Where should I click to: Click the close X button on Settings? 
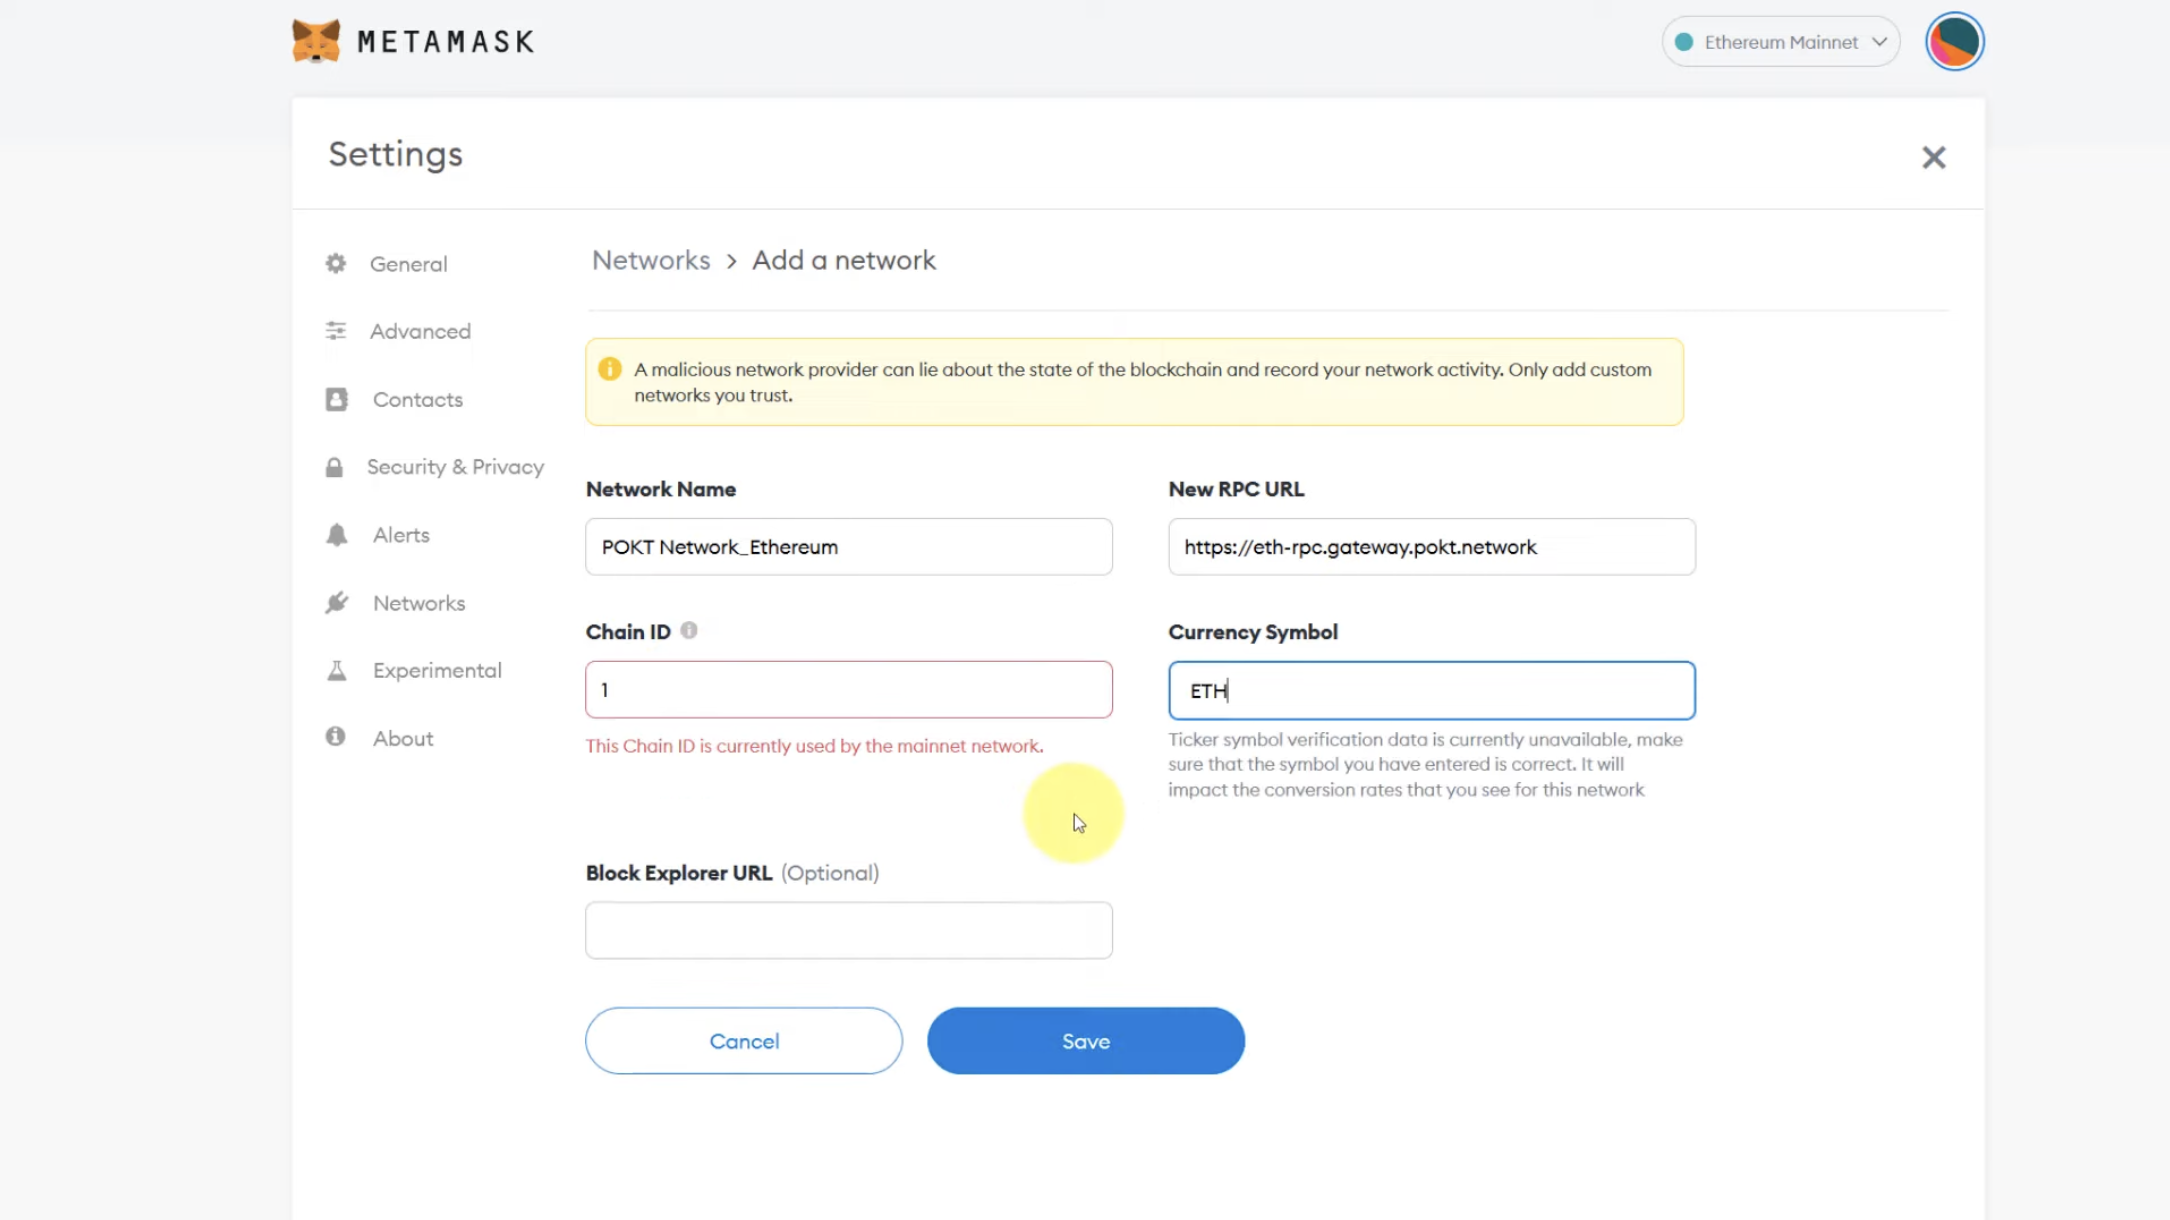click(x=1935, y=156)
